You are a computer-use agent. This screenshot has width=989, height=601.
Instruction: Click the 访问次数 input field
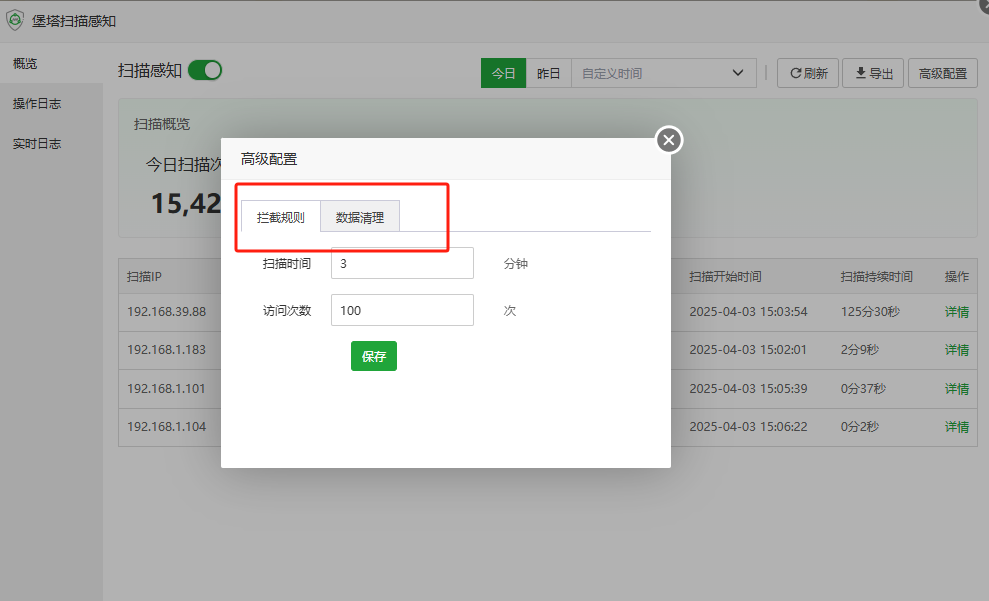tap(402, 310)
